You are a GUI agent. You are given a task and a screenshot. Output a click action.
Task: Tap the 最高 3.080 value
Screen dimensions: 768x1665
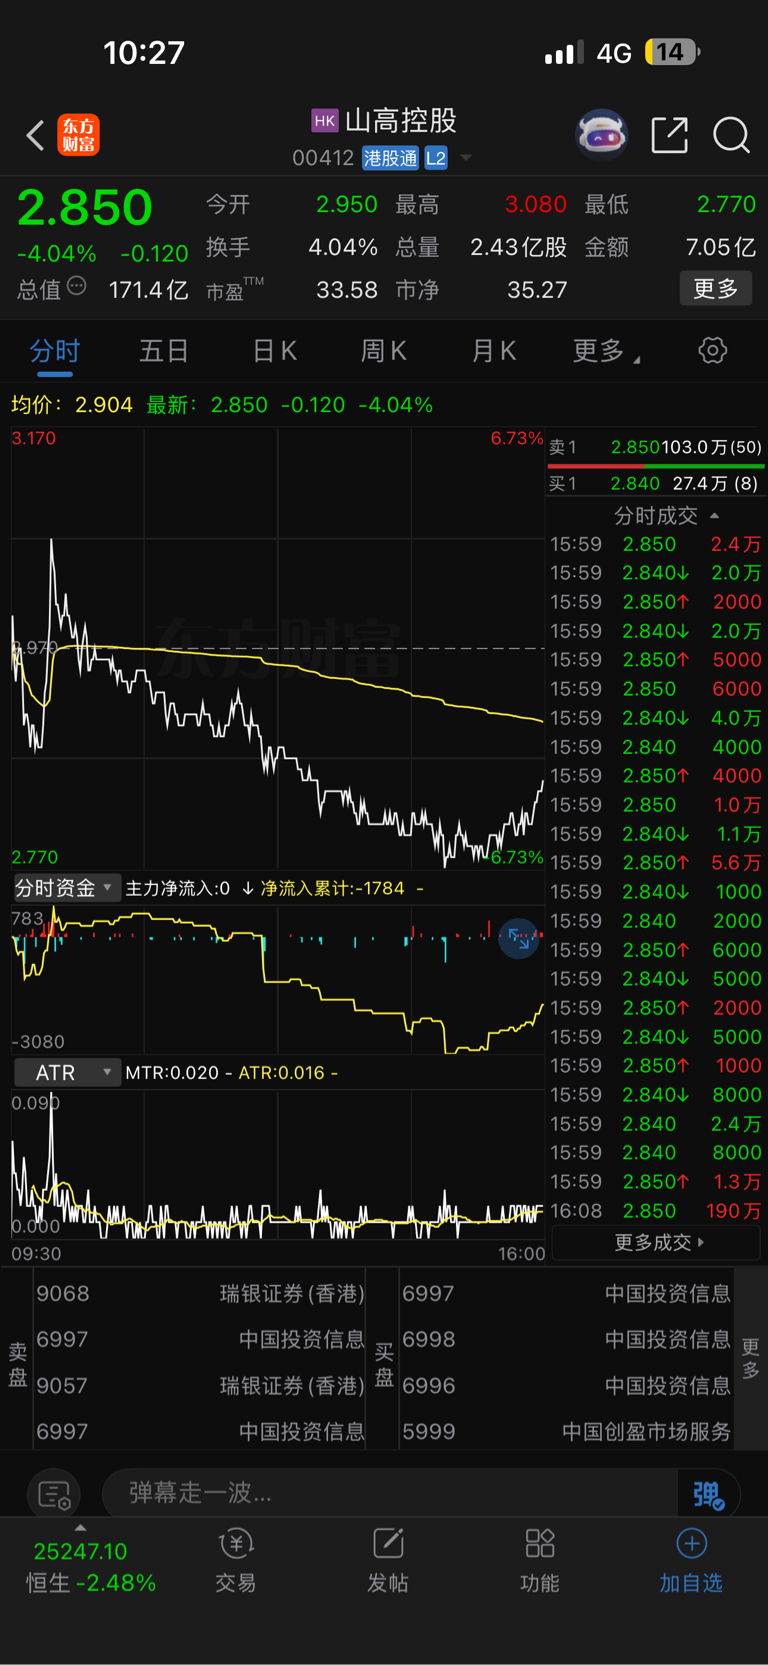[x=535, y=205]
